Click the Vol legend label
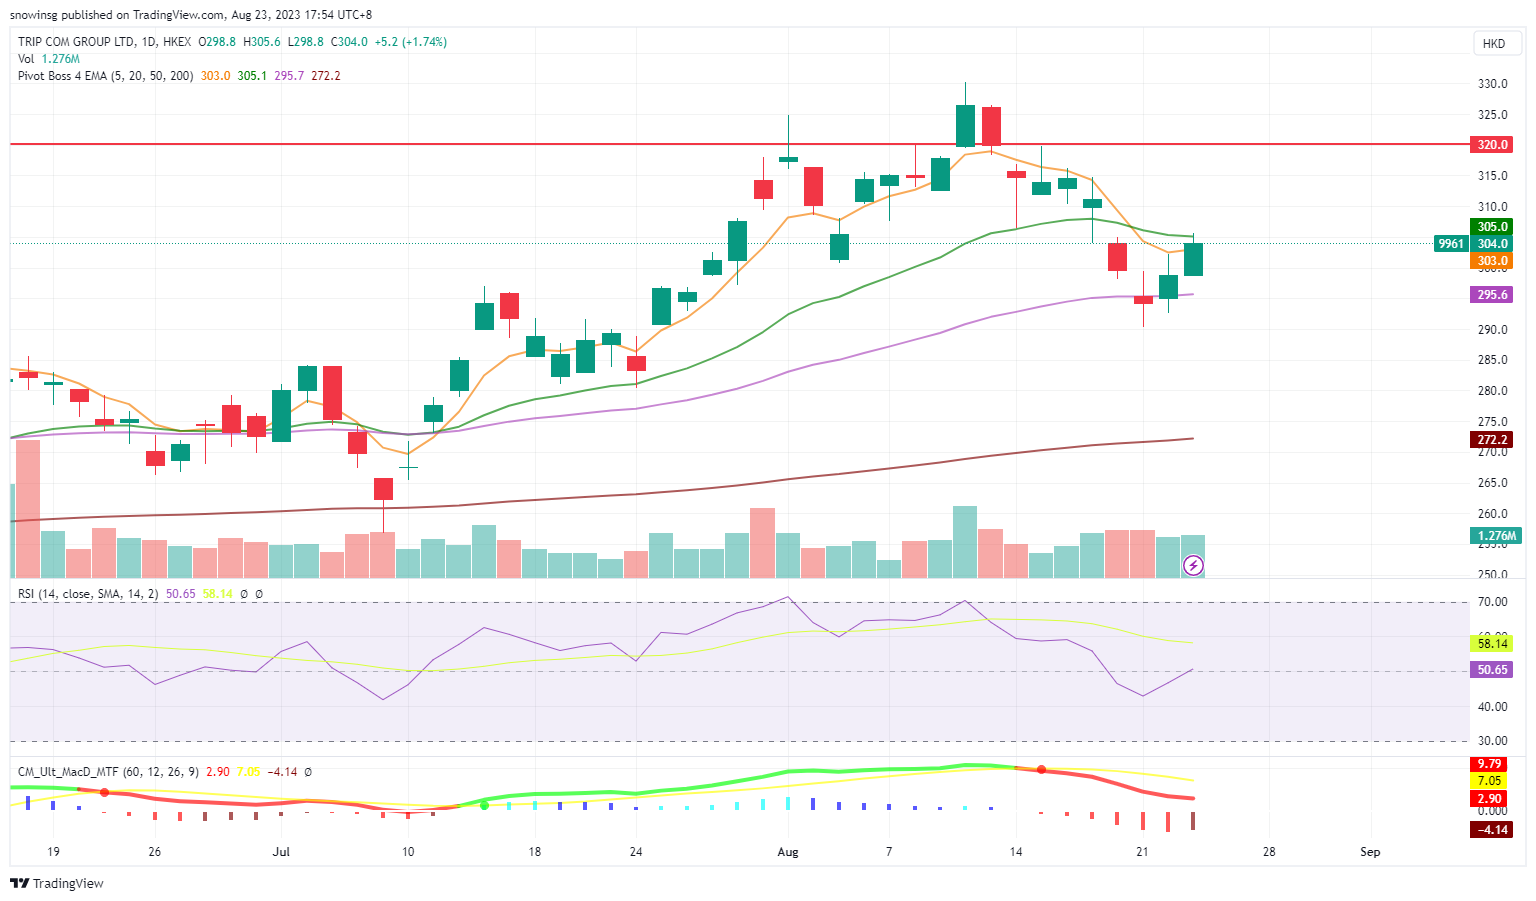 26,59
